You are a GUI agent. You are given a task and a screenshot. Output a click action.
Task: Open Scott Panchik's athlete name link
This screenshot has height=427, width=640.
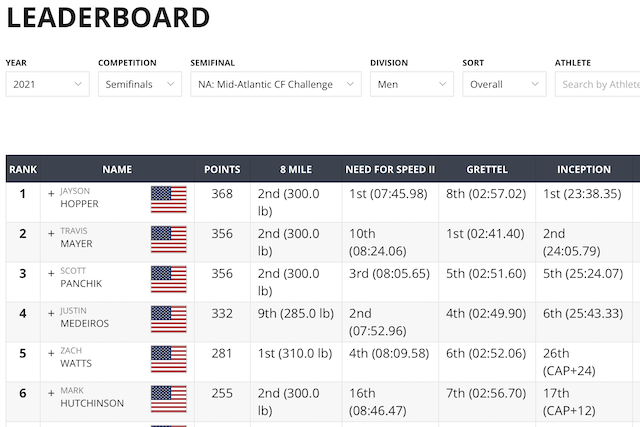pos(81,277)
